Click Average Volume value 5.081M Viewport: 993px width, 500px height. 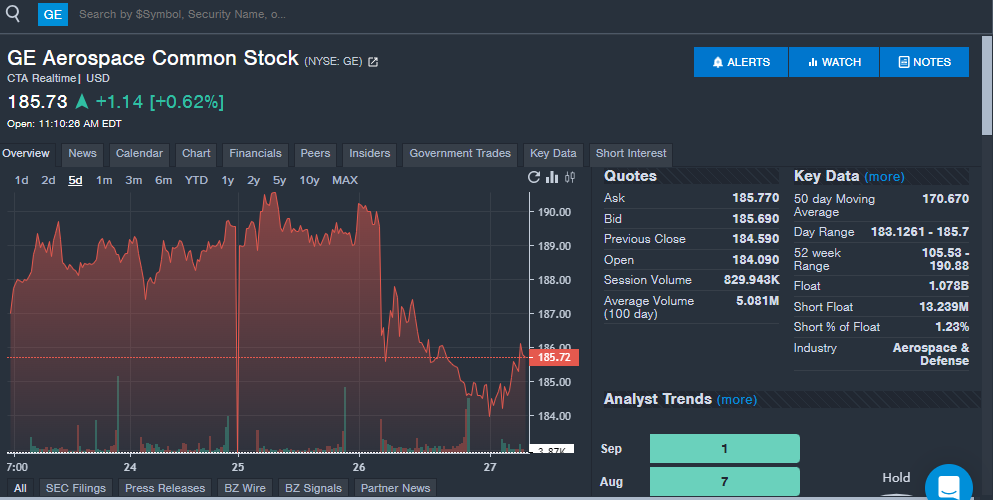[x=757, y=301]
